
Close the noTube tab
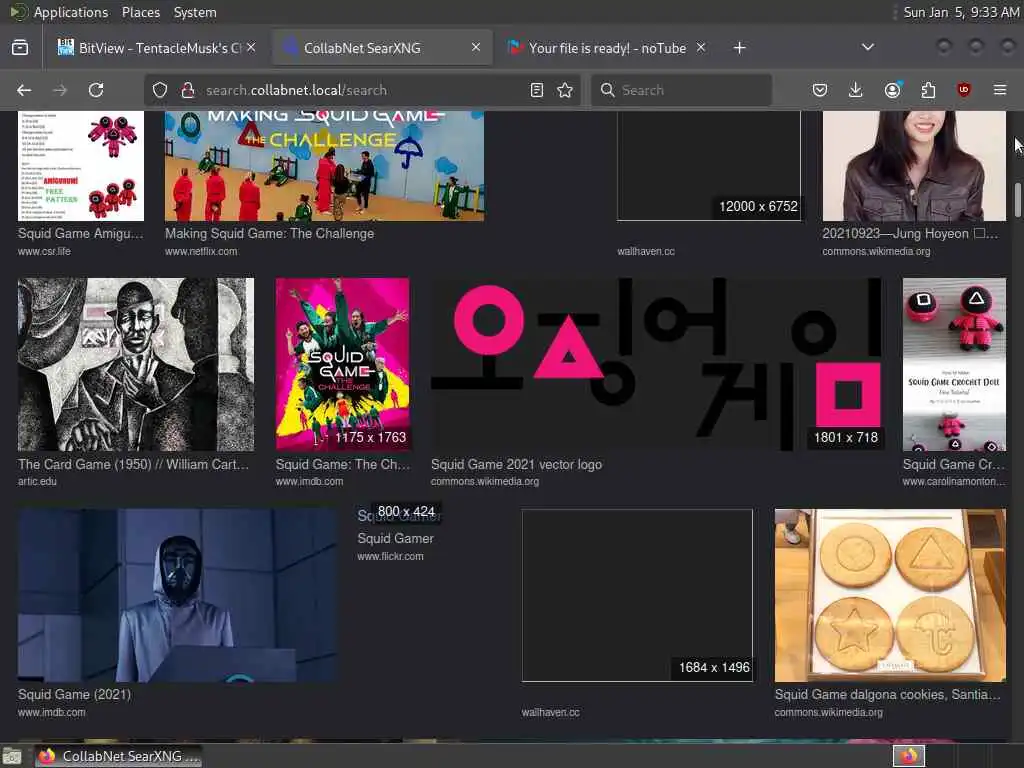[x=701, y=47]
